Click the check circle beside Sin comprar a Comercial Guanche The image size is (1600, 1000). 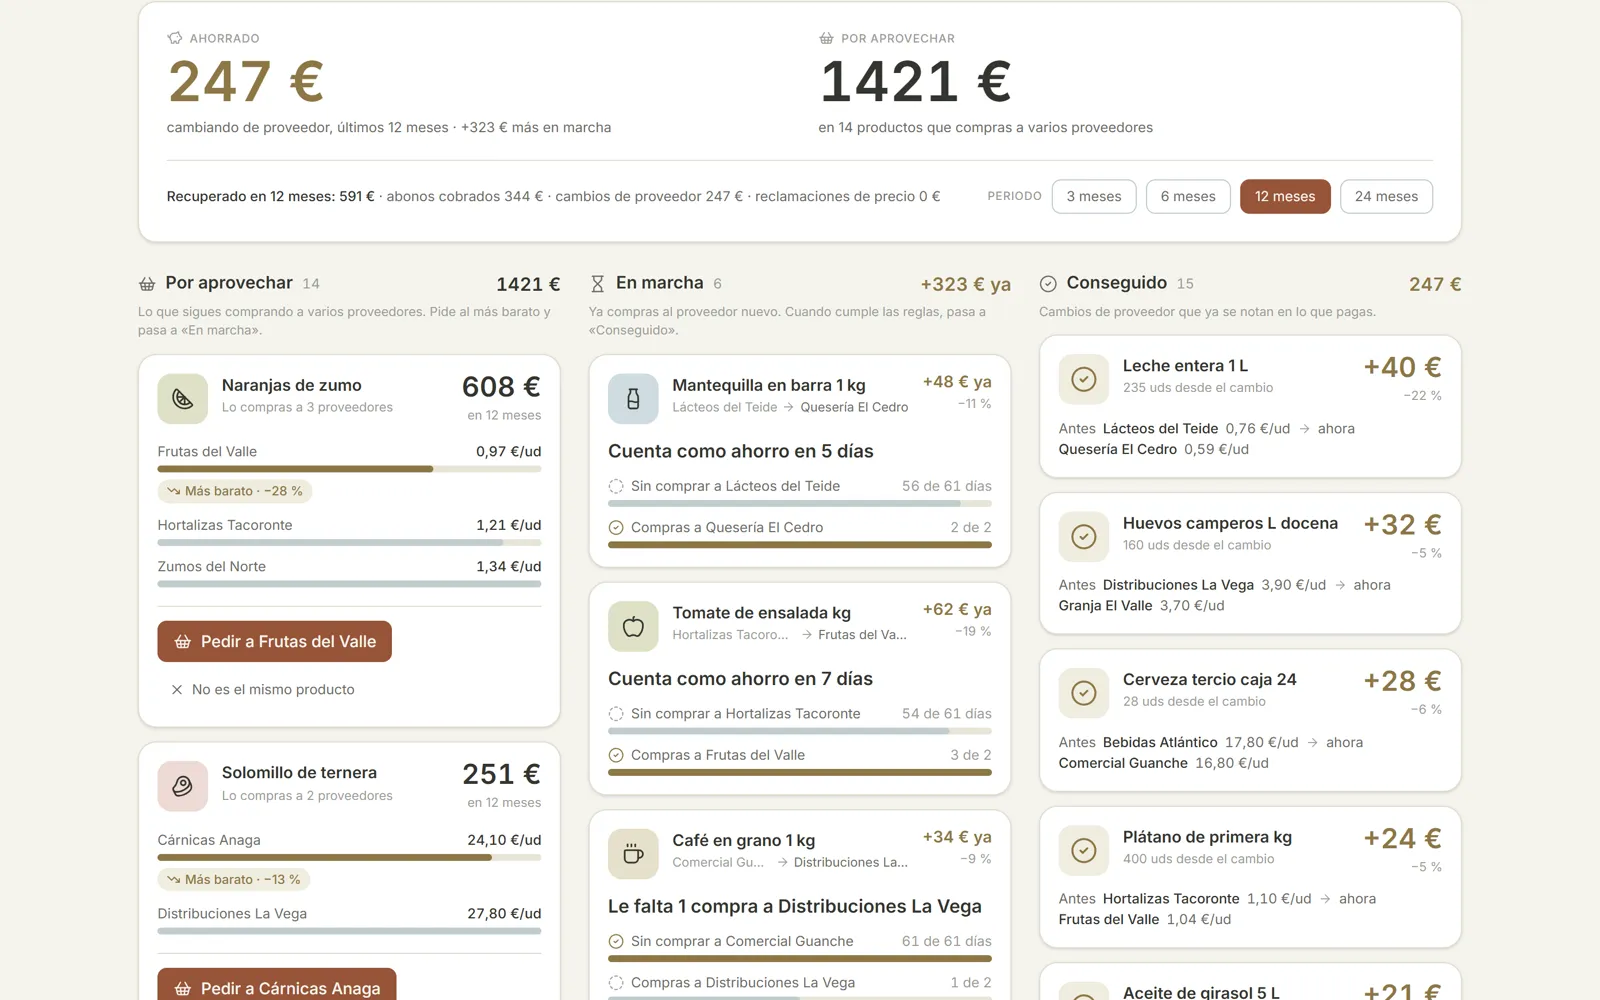coord(616,942)
